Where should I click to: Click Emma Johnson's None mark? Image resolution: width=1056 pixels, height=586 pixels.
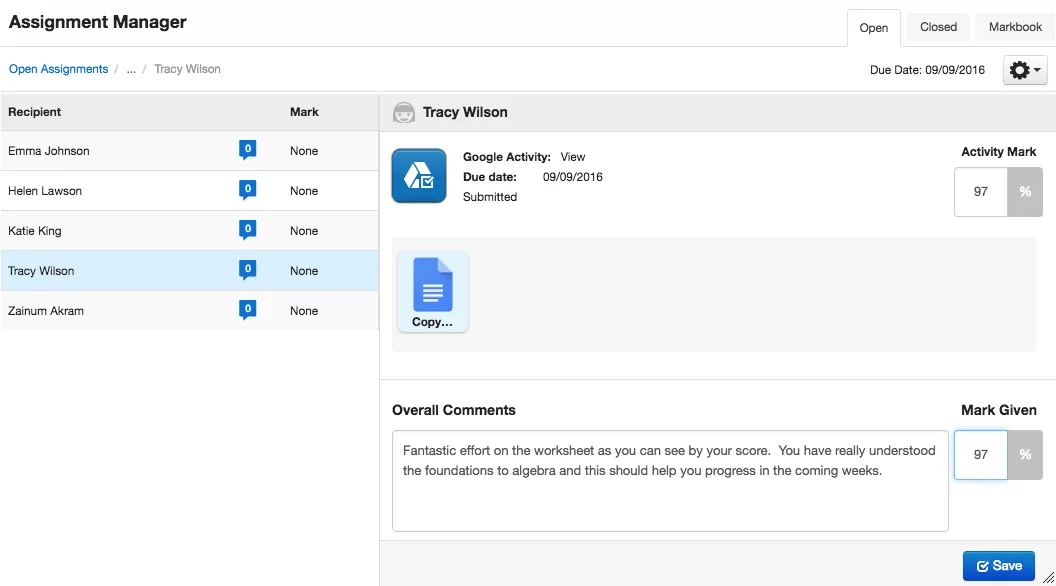304,151
